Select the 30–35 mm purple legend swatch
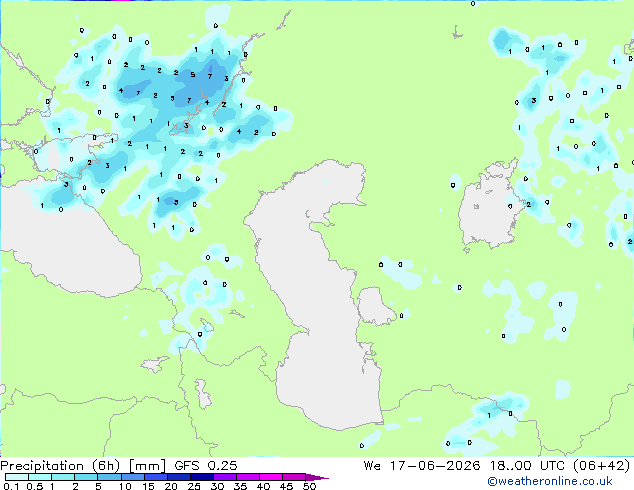Screen dimensions: 634x490 coord(224,477)
